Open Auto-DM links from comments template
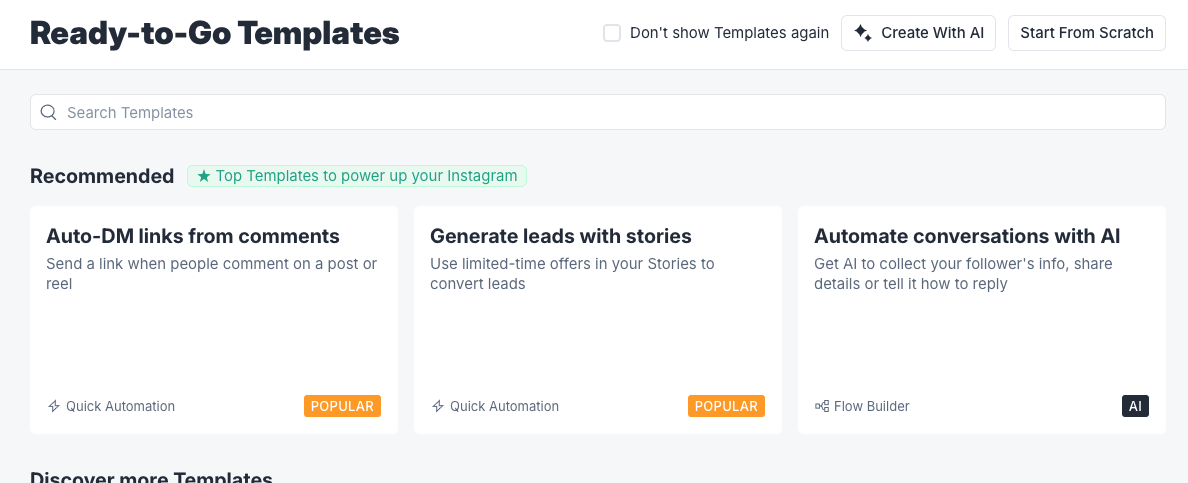The width and height of the screenshot is (1188, 483). 193,236
